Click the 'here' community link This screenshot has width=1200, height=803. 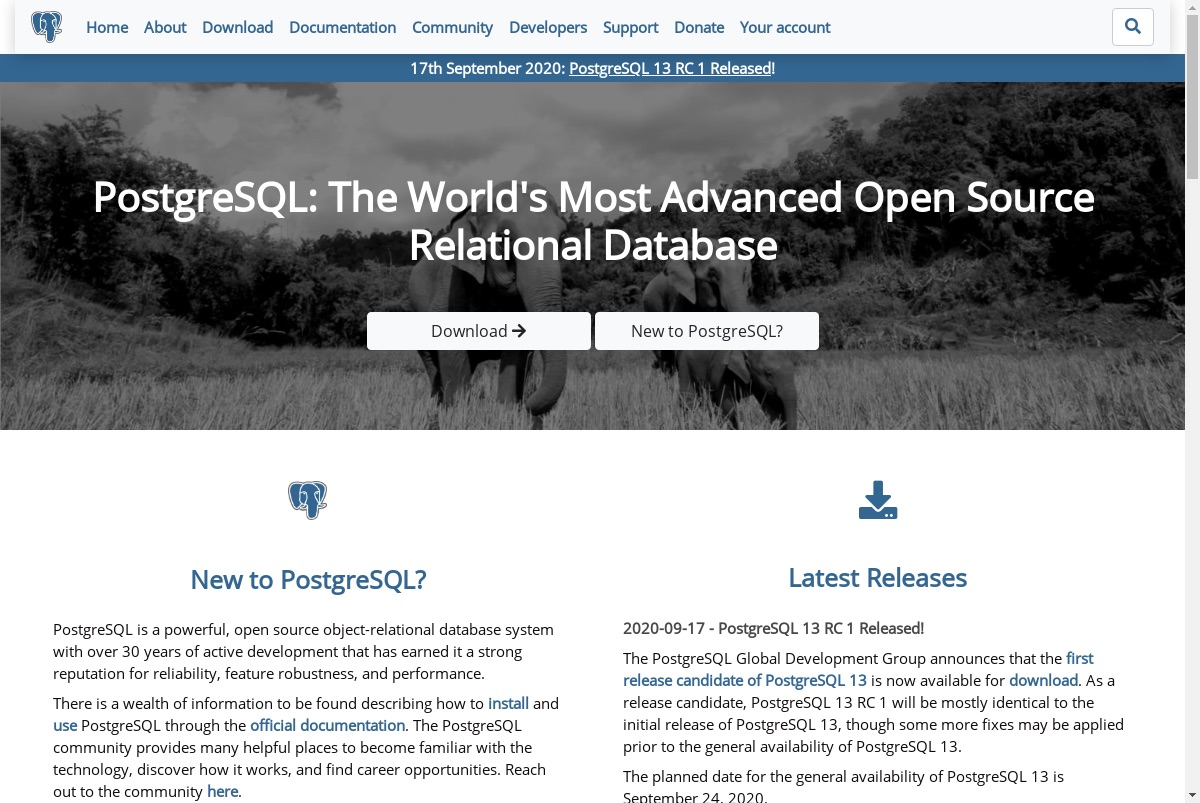pos(222,791)
